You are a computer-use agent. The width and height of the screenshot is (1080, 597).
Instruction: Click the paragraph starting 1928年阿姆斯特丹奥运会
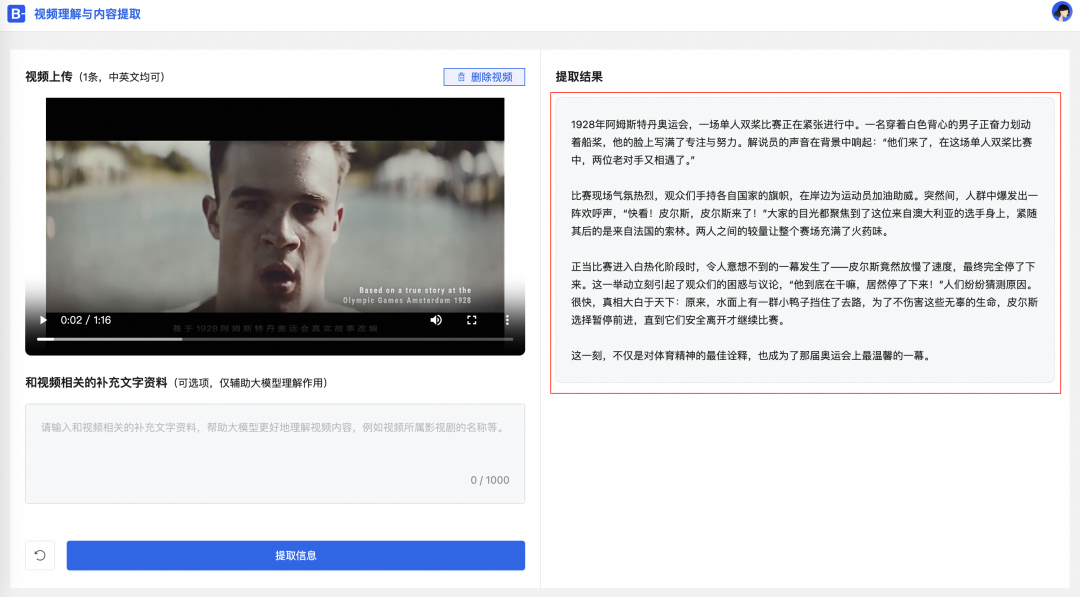pyautogui.click(x=804, y=143)
